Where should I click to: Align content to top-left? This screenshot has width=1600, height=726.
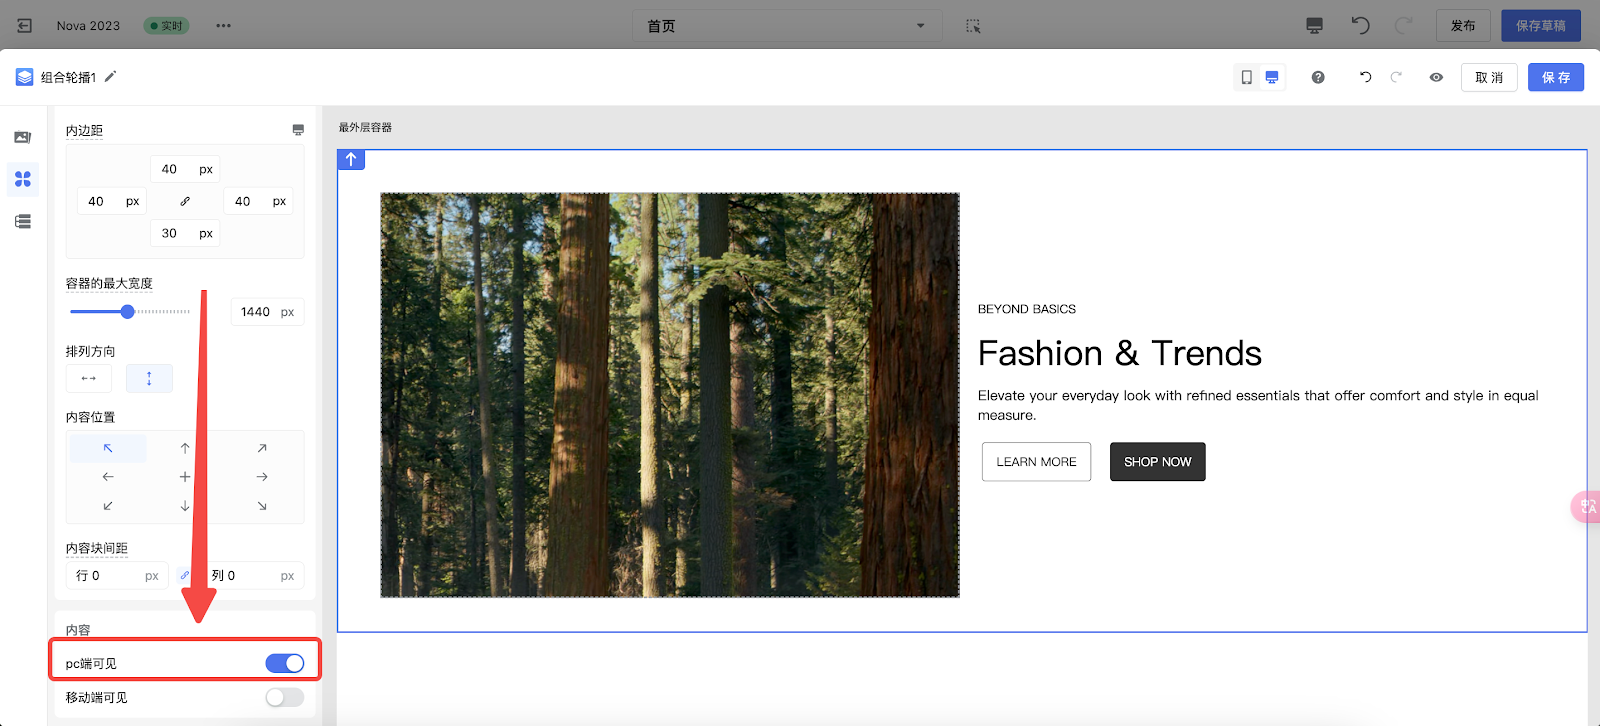click(108, 448)
